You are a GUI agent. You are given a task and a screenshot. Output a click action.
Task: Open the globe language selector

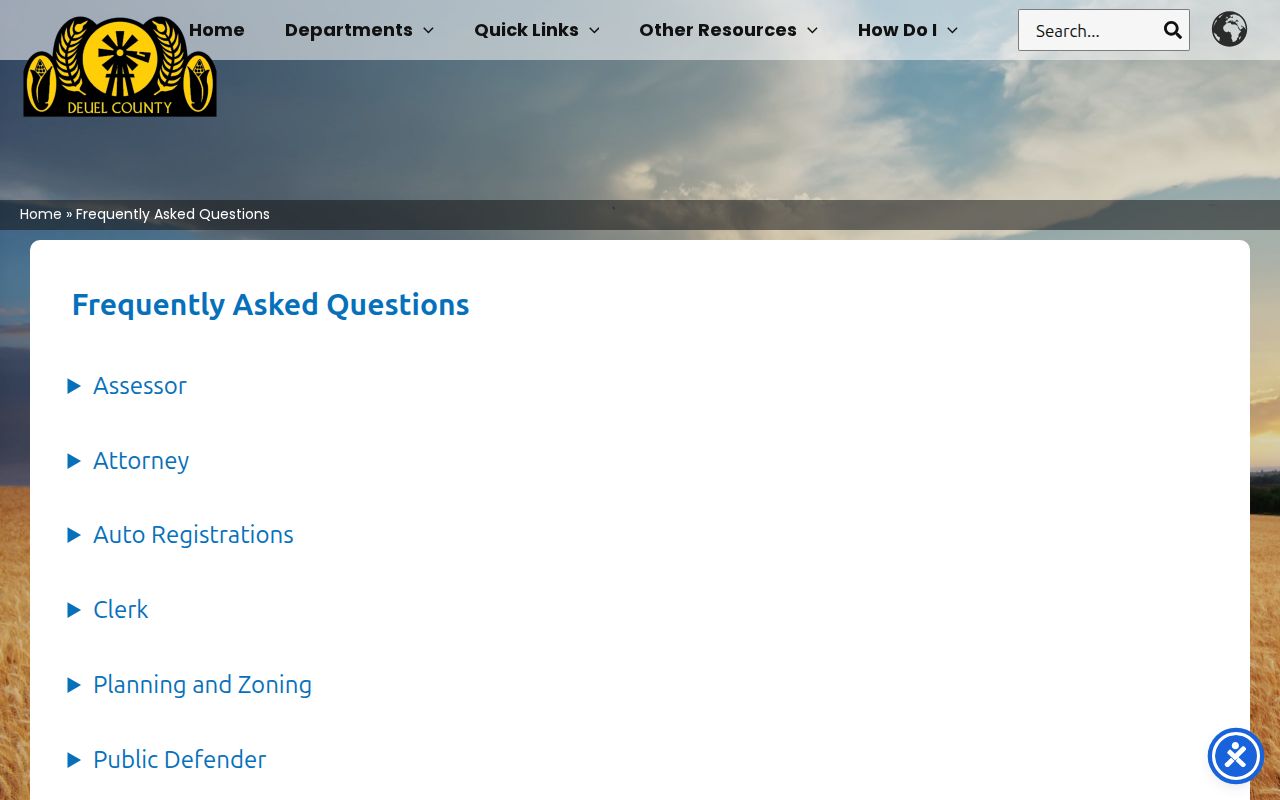[x=1229, y=29]
